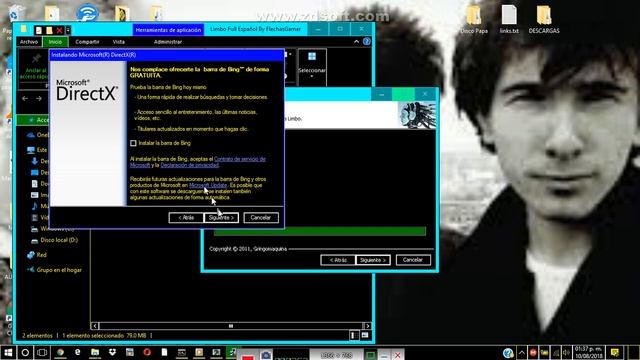This screenshot has height=360, width=640.
Task: Open Task View on the taskbar
Action: point(42,353)
